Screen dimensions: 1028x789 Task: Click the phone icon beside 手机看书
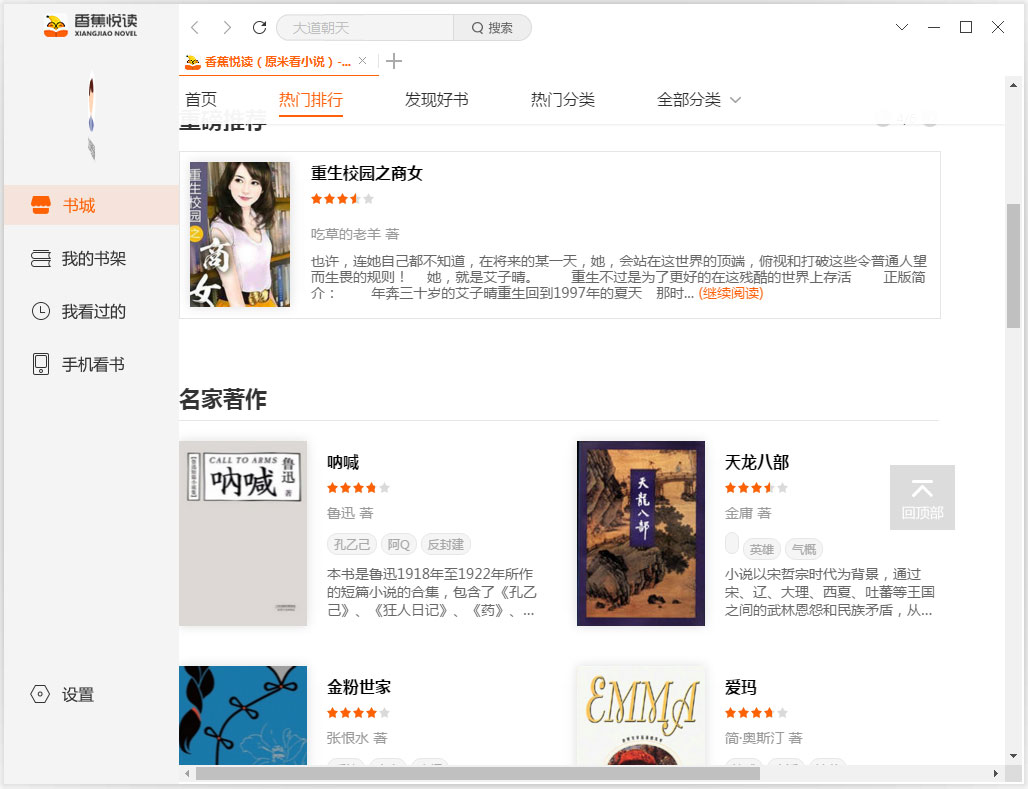coord(41,364)
